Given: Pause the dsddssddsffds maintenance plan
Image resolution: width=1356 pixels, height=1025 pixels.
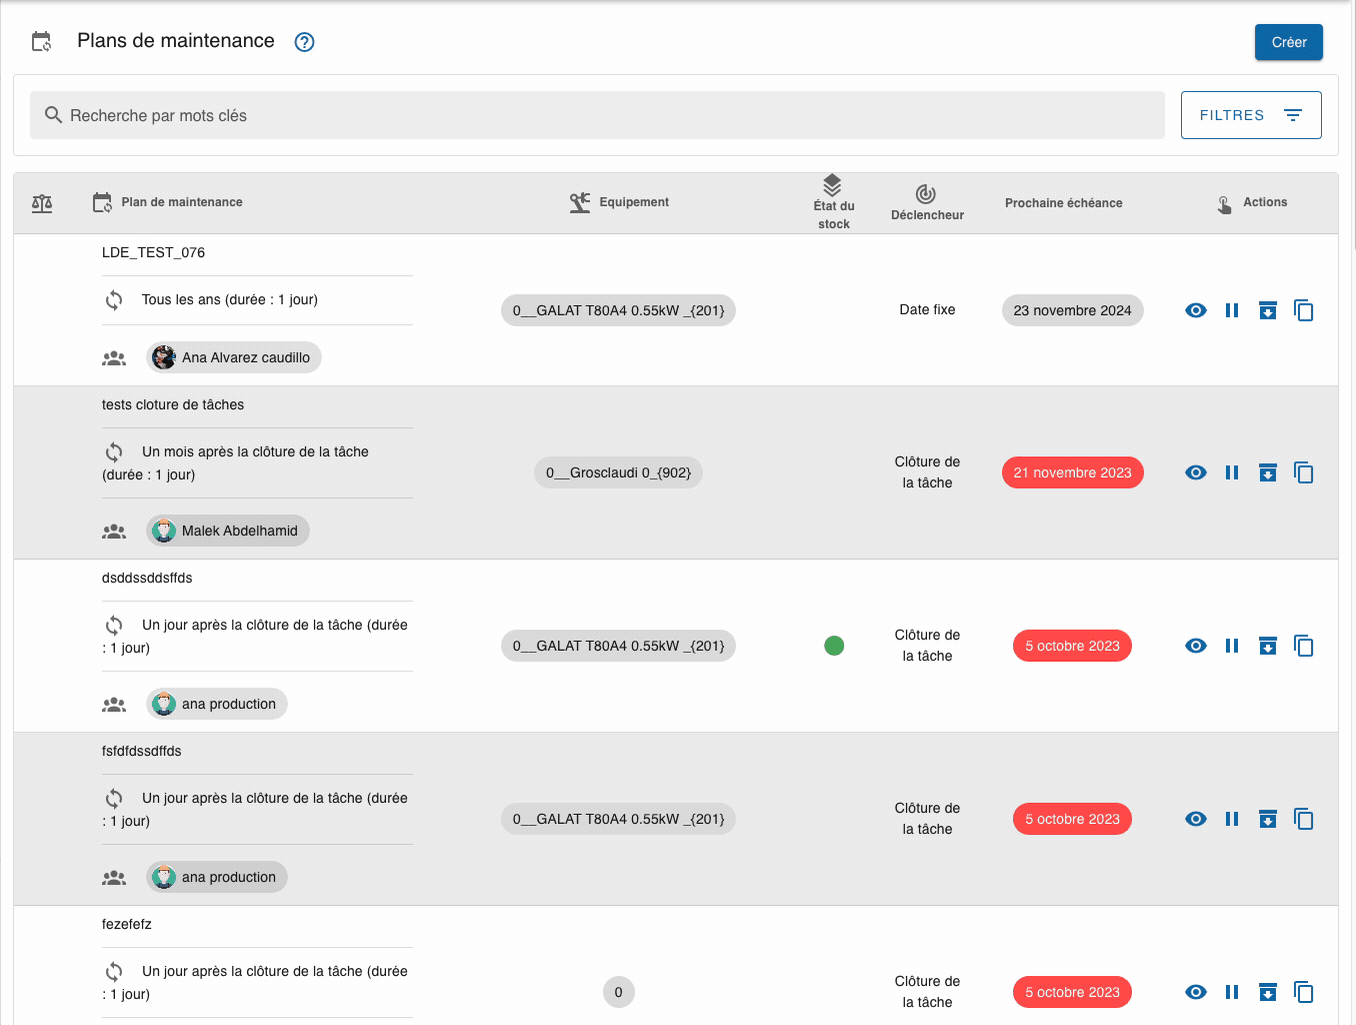Looking at the screenshot, I should (x=1231, y=646).
